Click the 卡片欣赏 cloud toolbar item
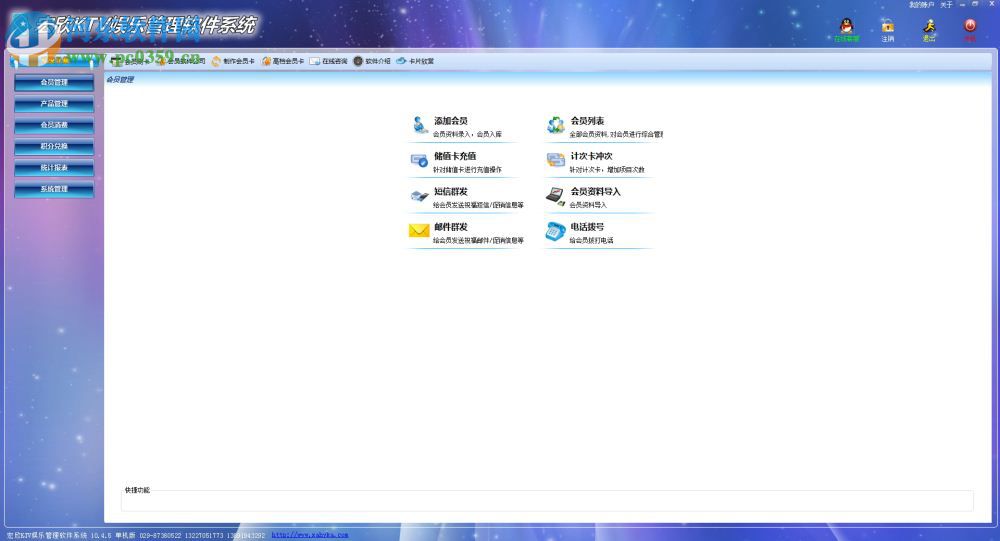The height and width of the screenshot is (541, 1000). pos(415,61)
